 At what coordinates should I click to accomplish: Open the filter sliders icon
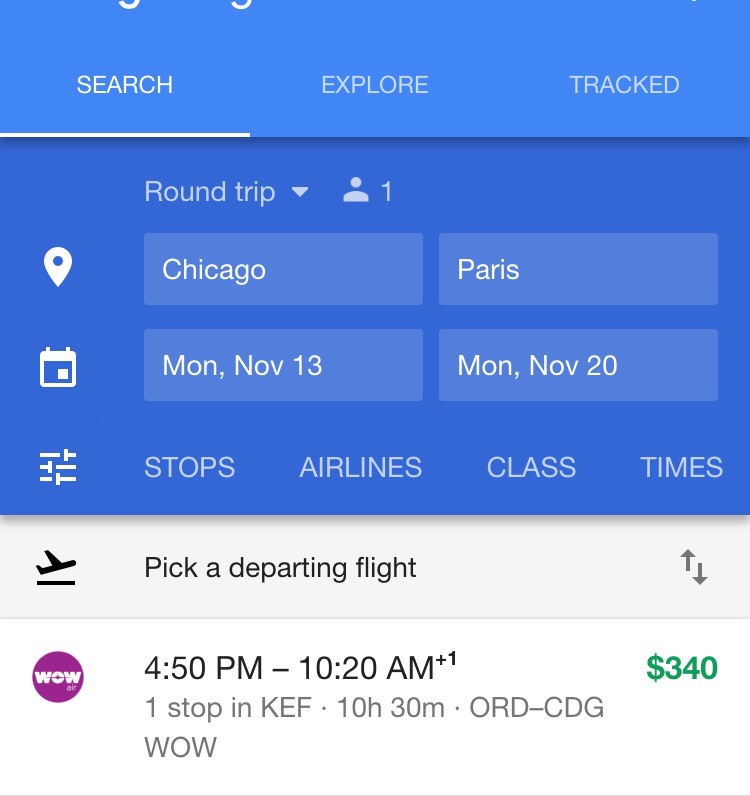pyautogui.click(x=58, y=467)
